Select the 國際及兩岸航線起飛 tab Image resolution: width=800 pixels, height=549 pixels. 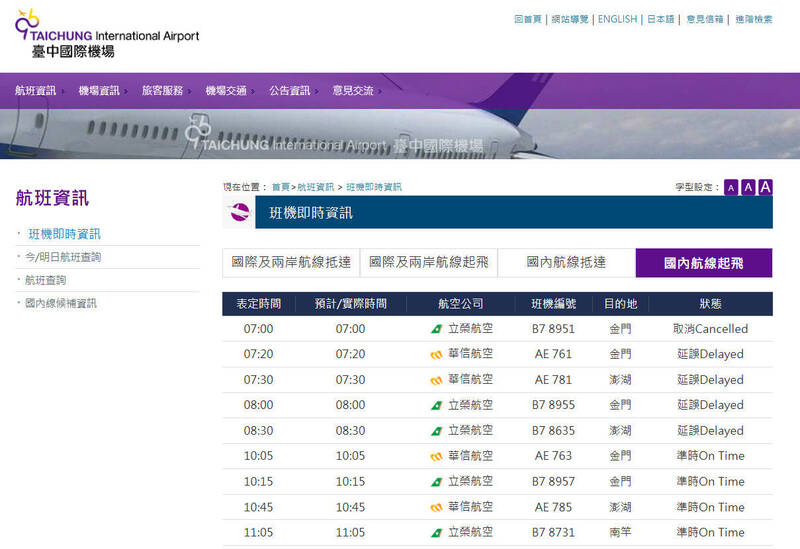coord(428,263)
